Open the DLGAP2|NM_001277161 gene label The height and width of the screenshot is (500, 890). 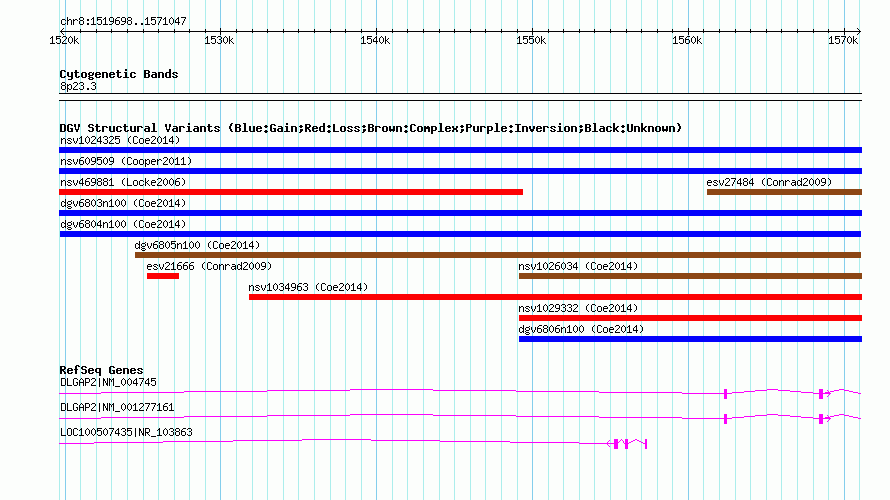pyautogui.click(x=117, y=407)
